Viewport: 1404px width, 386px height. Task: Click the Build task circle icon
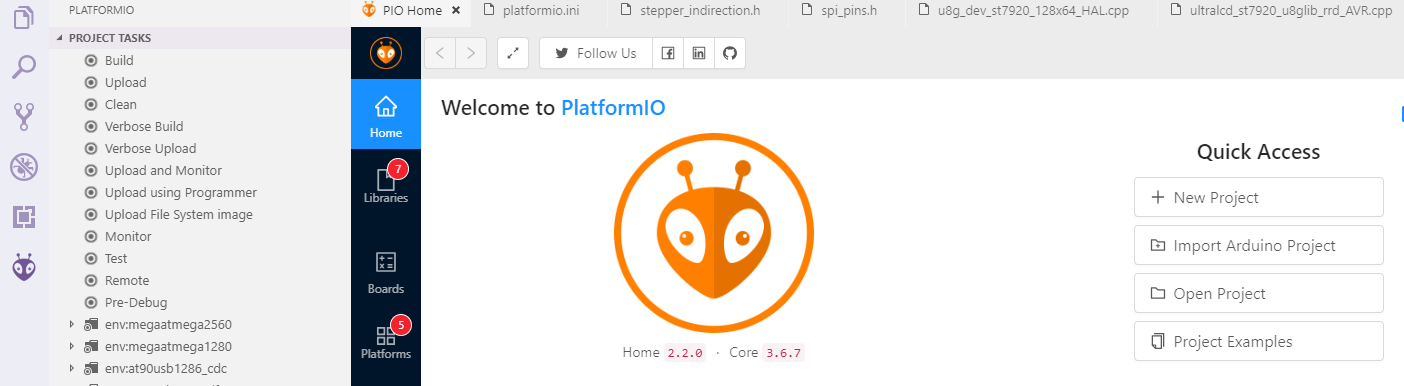point(91,61)
